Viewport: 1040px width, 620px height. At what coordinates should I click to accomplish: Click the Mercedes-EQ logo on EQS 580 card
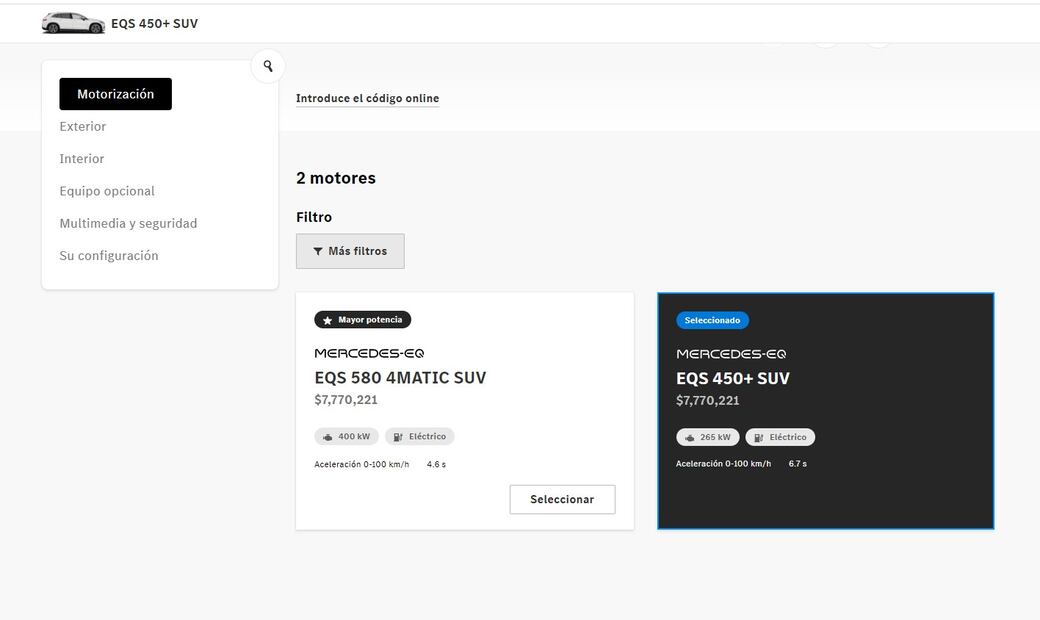click(369, 353)
